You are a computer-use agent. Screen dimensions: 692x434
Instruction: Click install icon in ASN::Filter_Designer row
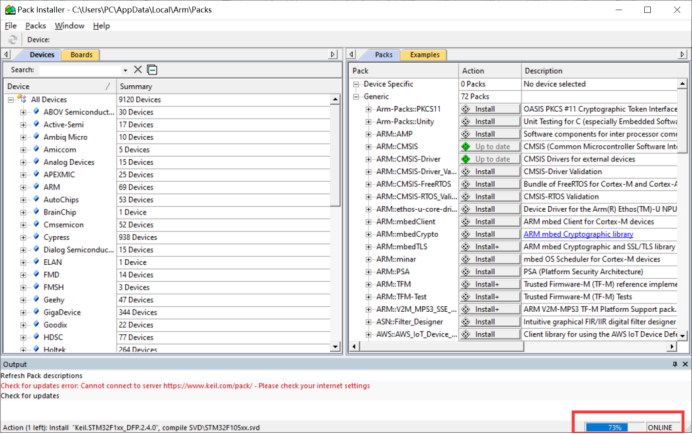(x=466, y=322)
